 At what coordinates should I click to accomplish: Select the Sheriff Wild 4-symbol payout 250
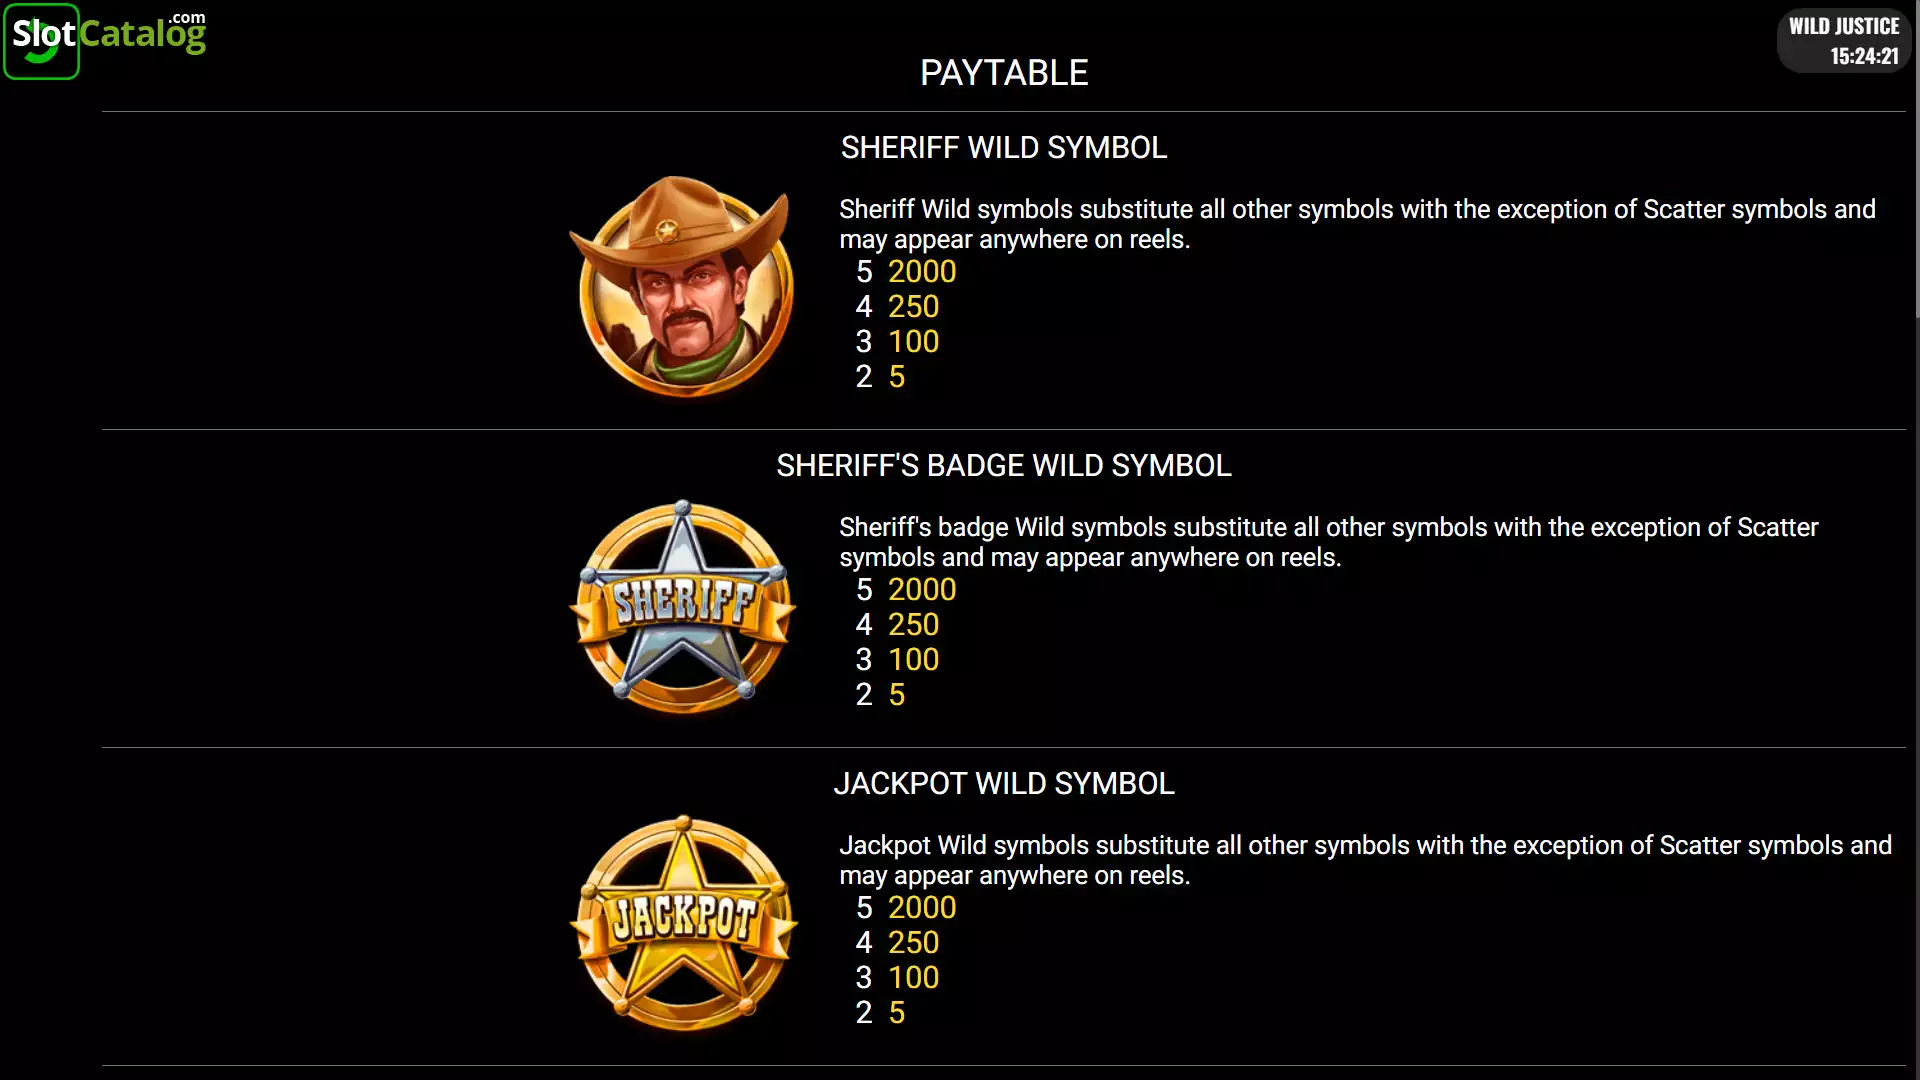click(x=913, y=307)
